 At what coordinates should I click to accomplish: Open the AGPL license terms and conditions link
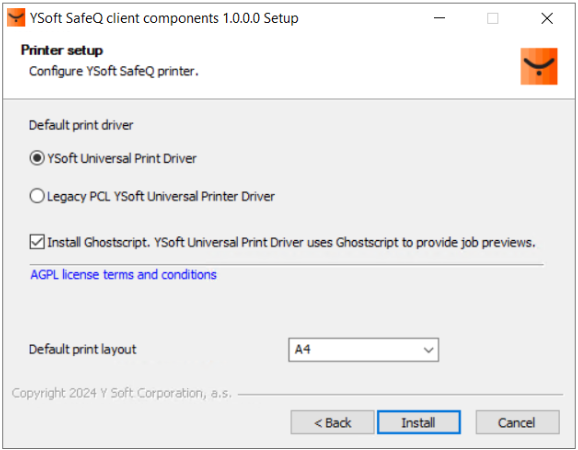point(123,275)
